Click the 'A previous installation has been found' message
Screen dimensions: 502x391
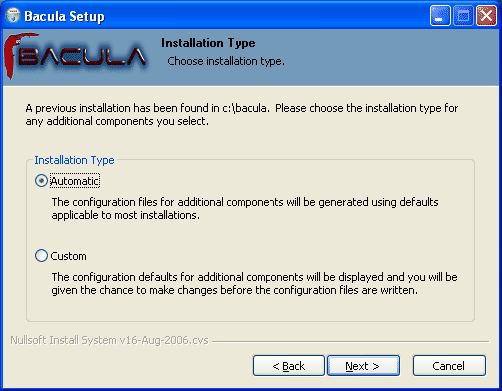click(x=242, y=115)
